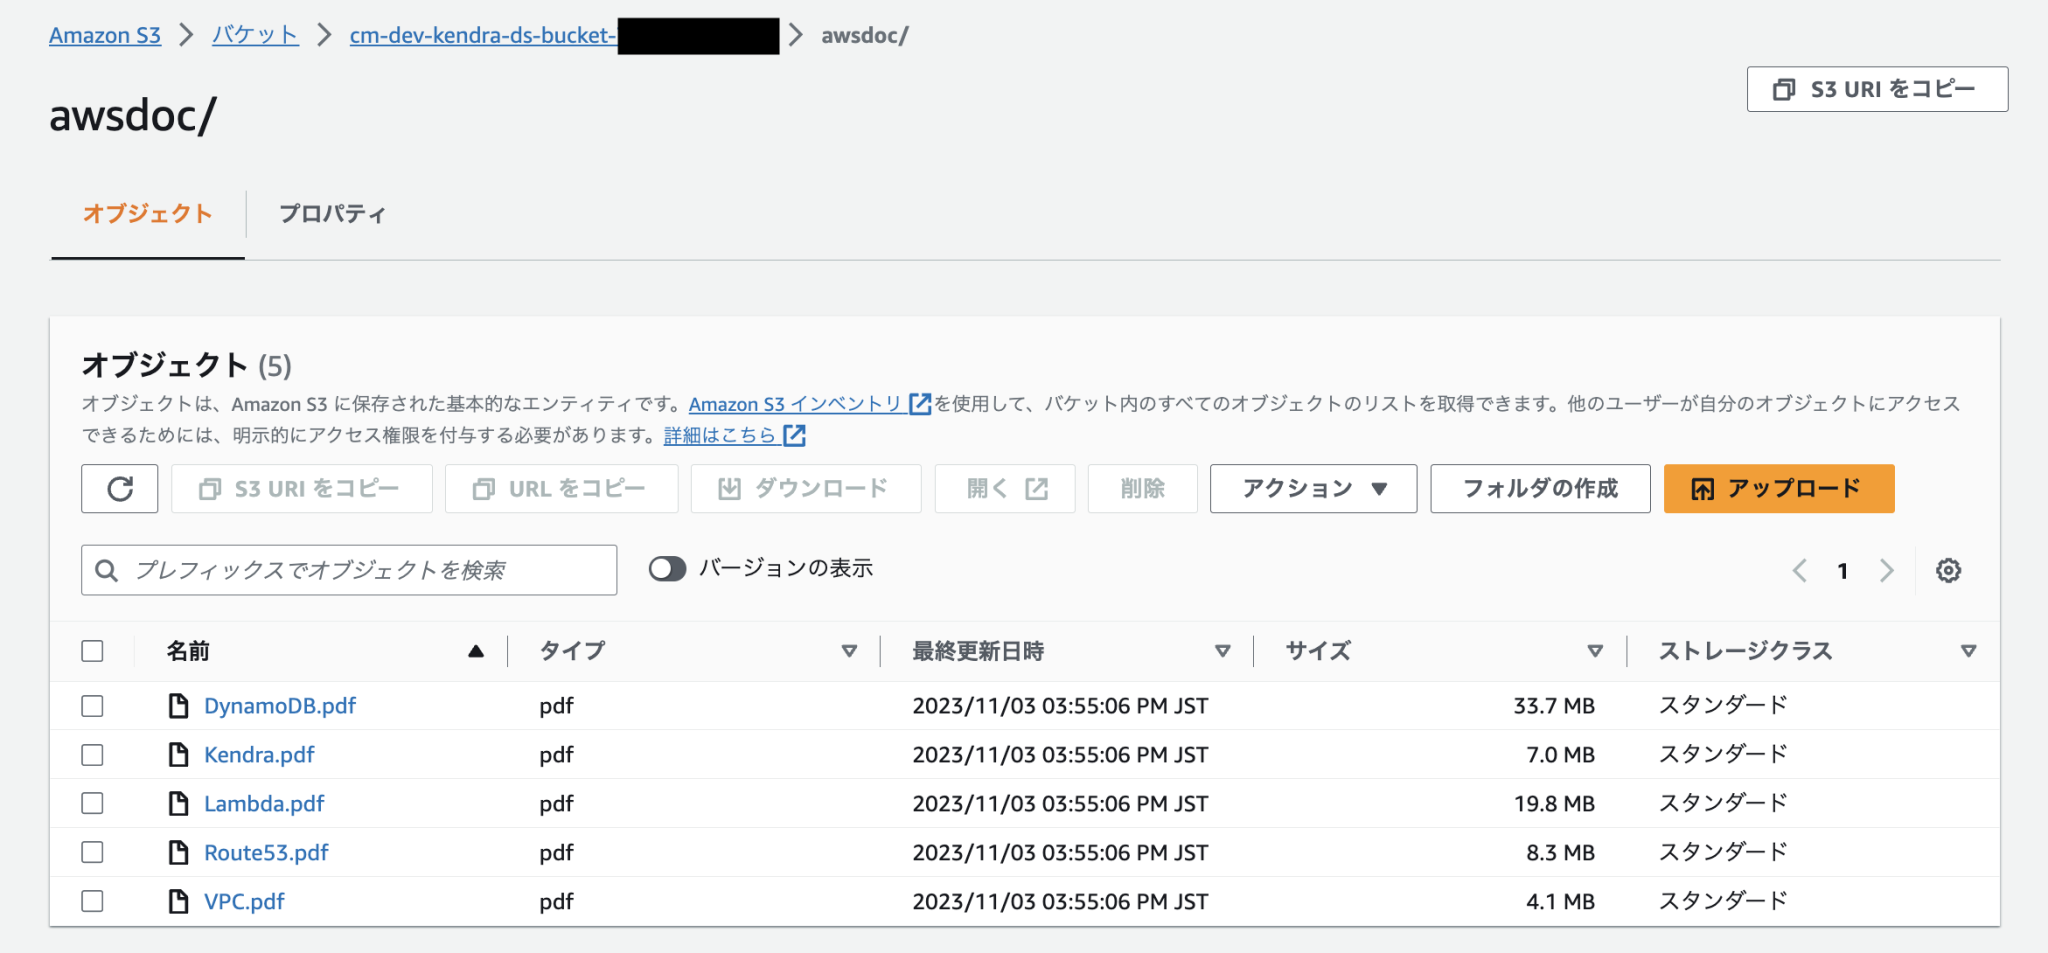
Task: Check the checkbox for DynamoDB.pdf
Action: [x=92, y=705]
